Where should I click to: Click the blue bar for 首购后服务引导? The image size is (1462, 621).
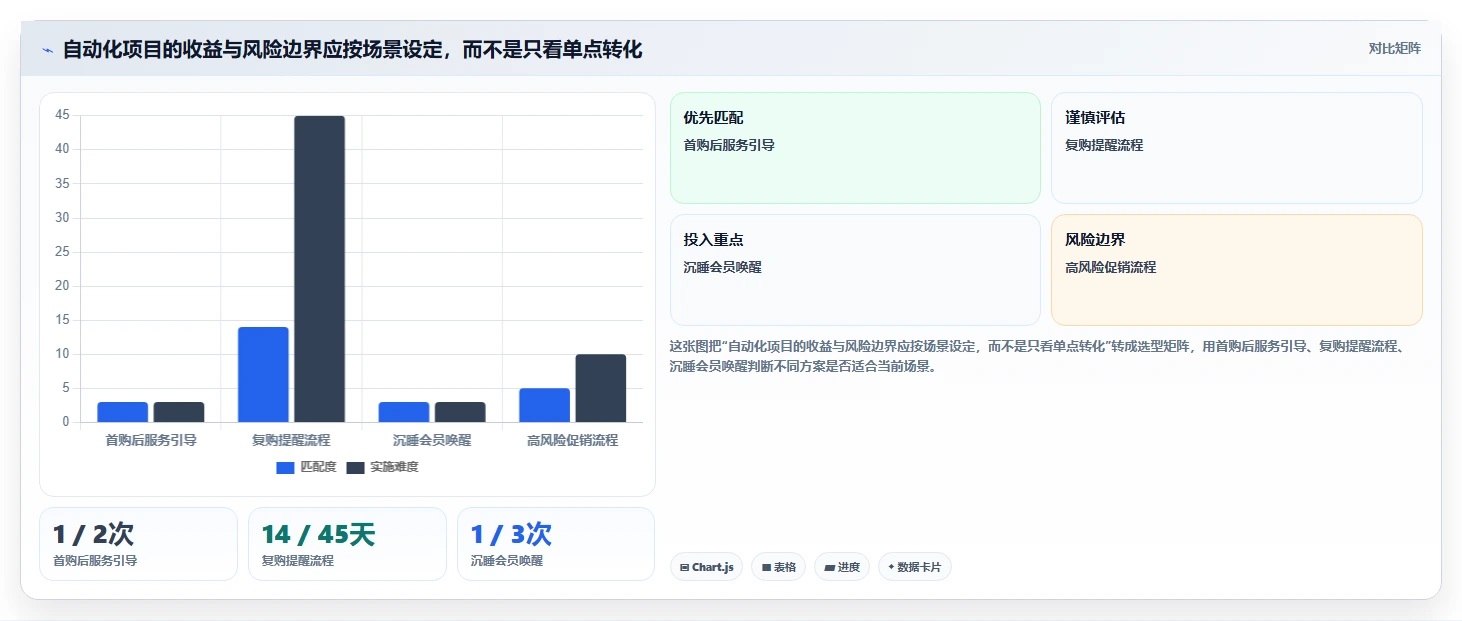tap(122, 412)
